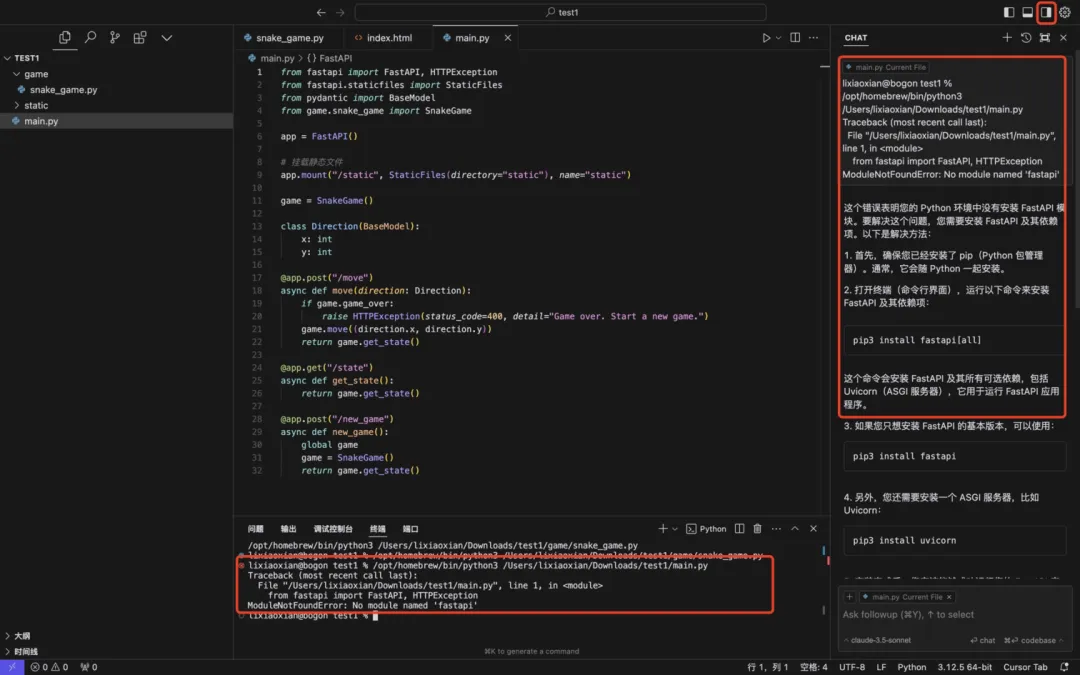
Task: Open the claude-3.5-sonnet model selector
Action: (878, 641)
